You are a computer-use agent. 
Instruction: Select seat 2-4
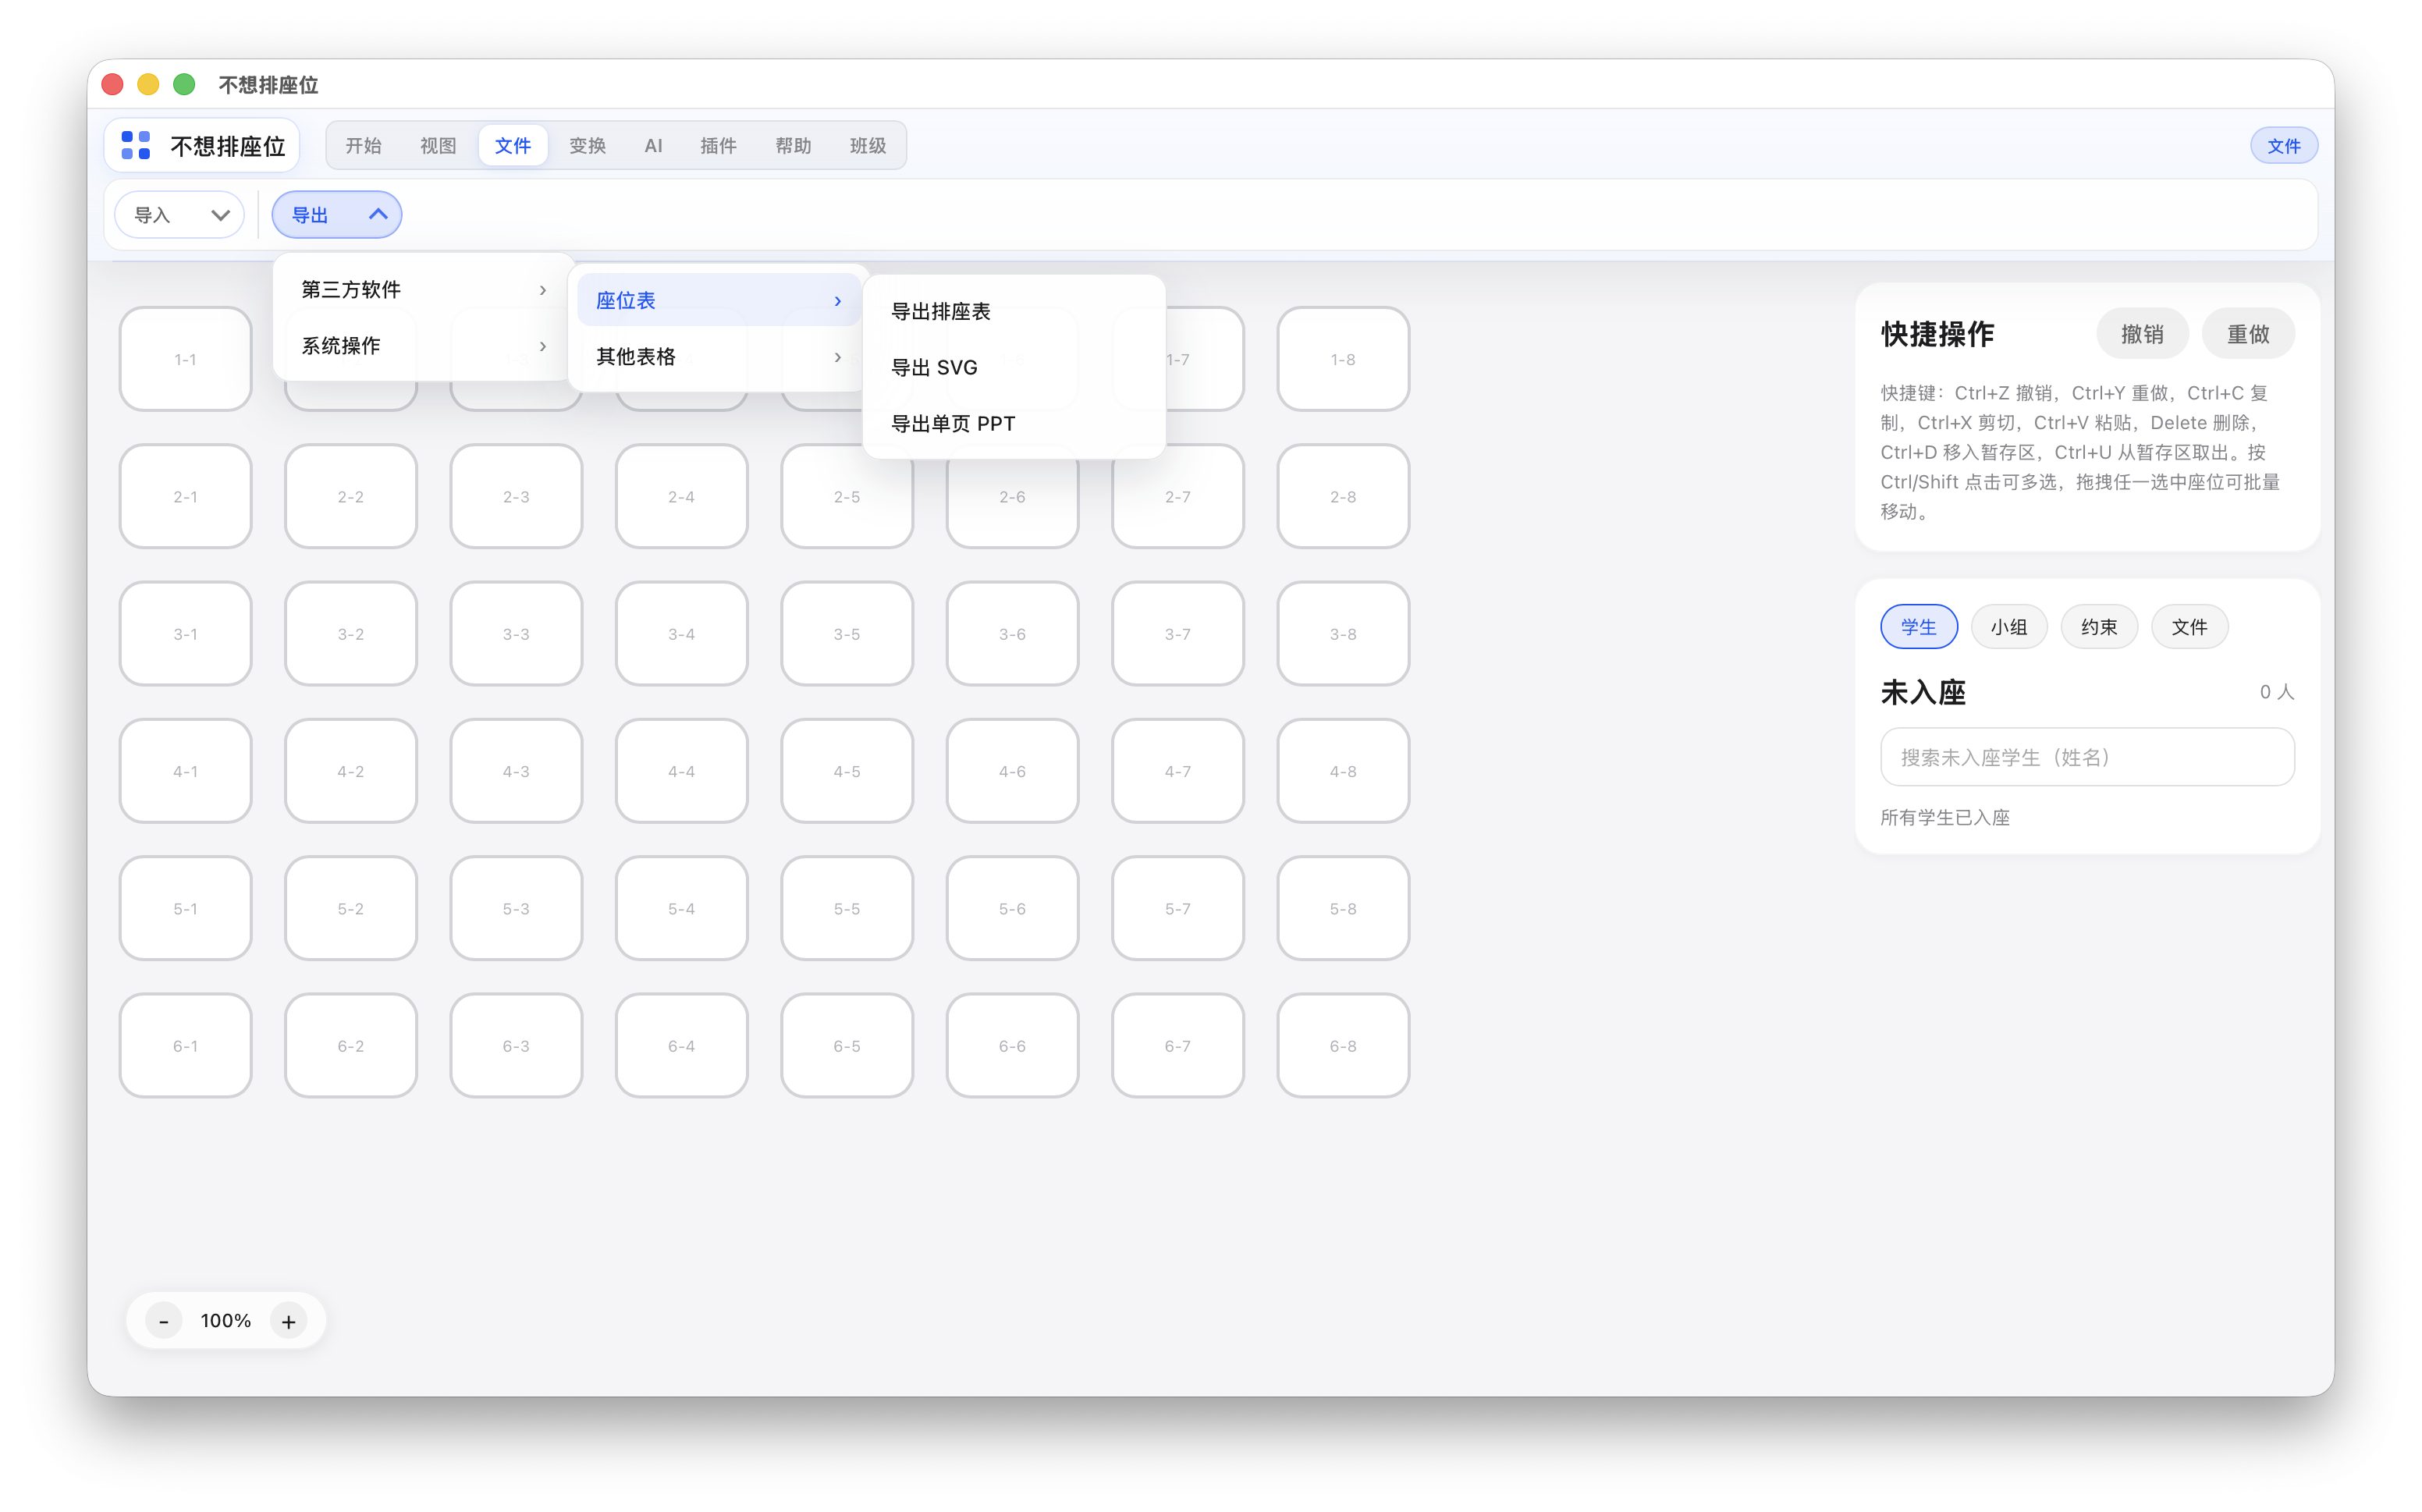(682, 497)
